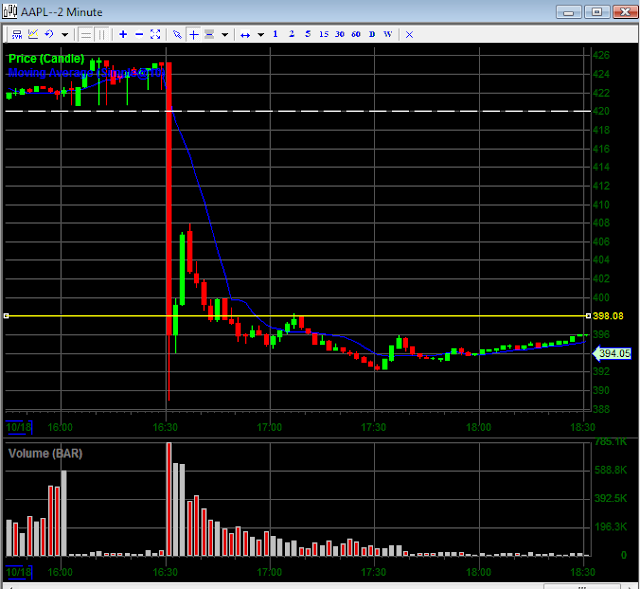Minimize the AAPL chart window
Screen dimensions: 640x589
(568, 12)
